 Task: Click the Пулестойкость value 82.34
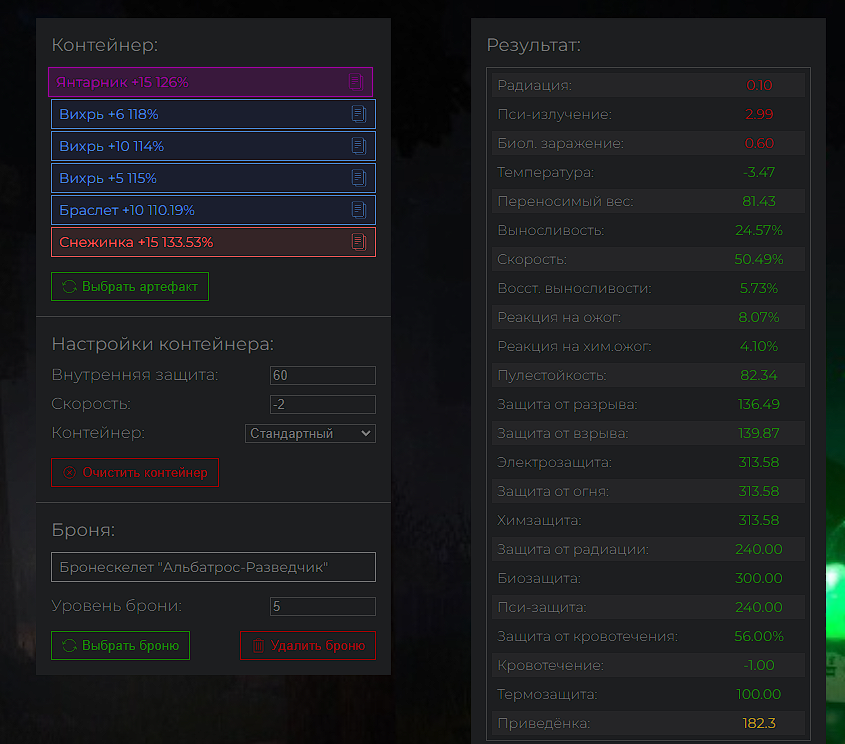[x=759, y=375]
